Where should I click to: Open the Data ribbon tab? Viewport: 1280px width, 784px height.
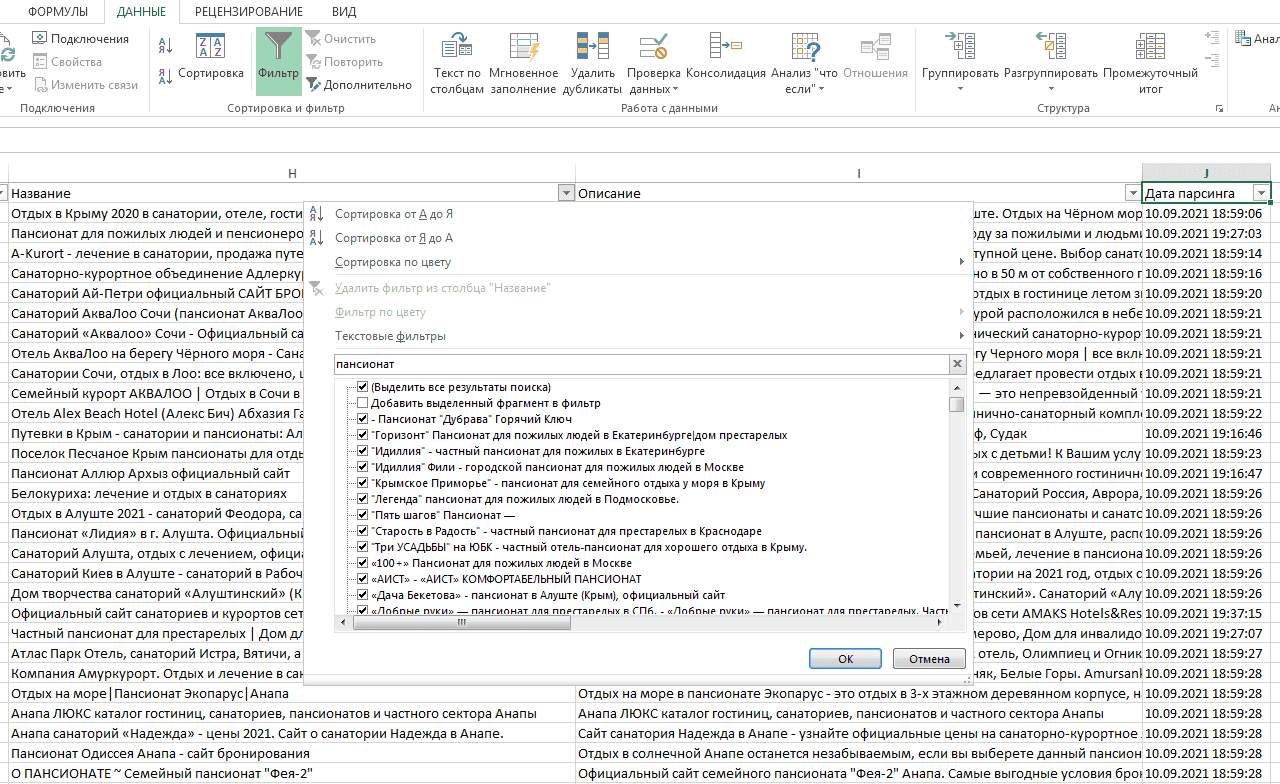tap(141, 12)
